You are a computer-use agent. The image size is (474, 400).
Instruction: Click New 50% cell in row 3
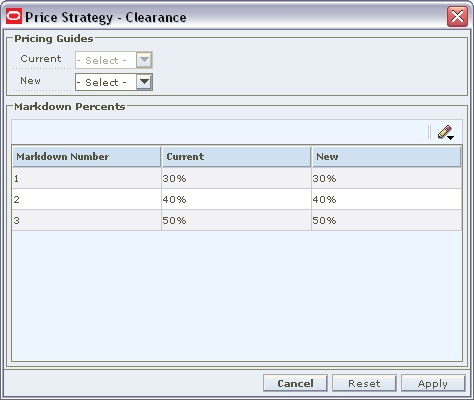coord(387,220)
